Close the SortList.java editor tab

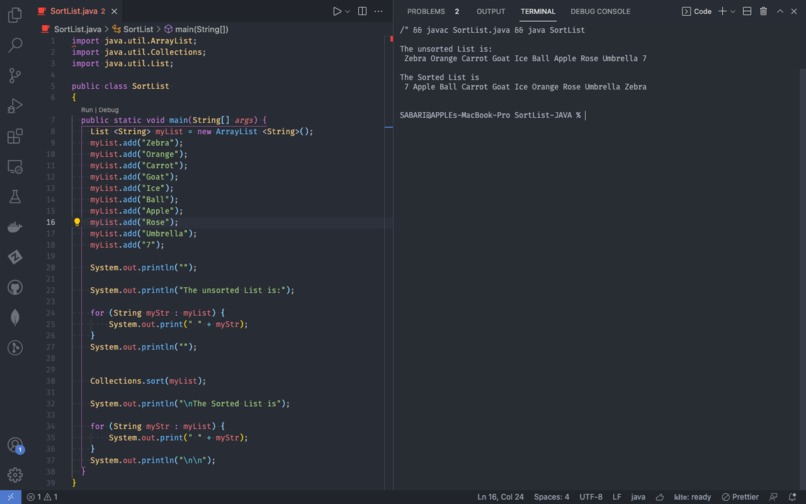(114, 11)
